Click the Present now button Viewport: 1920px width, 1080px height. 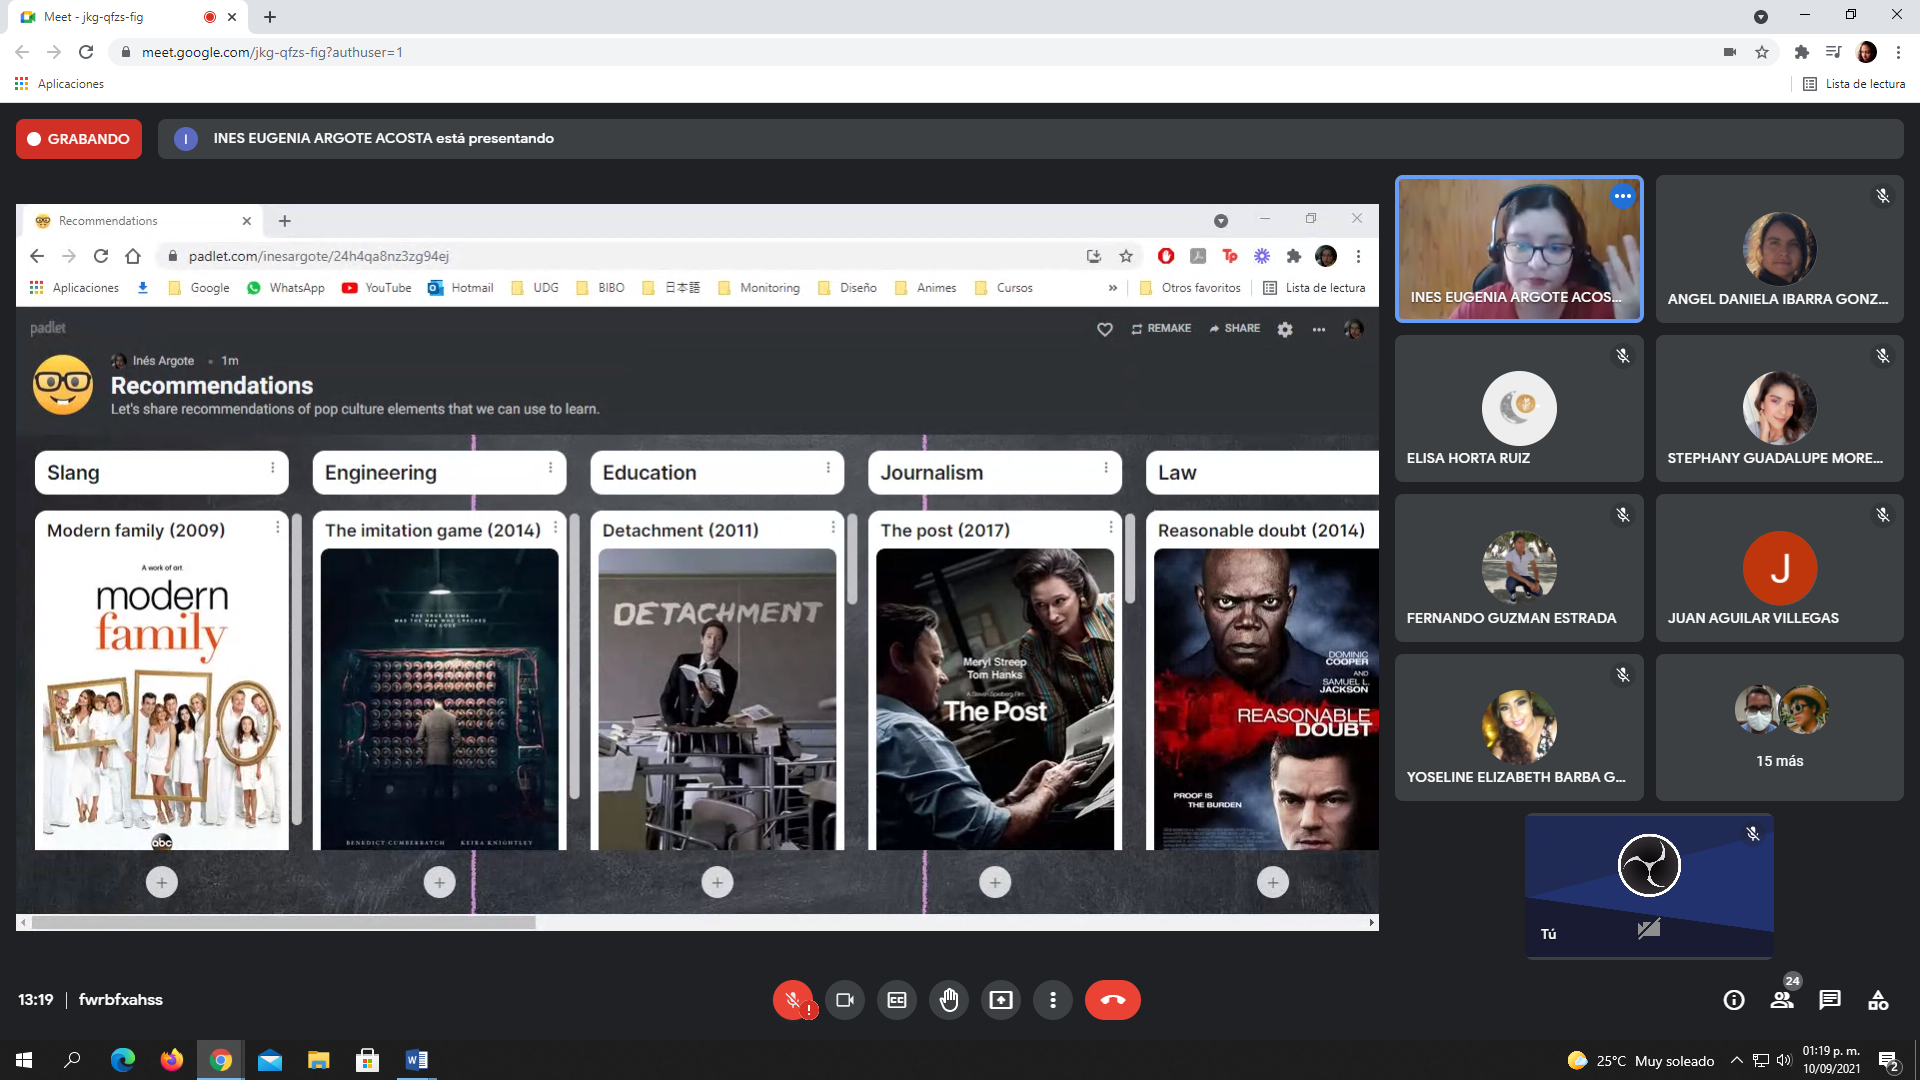tap(1001, 1000)
